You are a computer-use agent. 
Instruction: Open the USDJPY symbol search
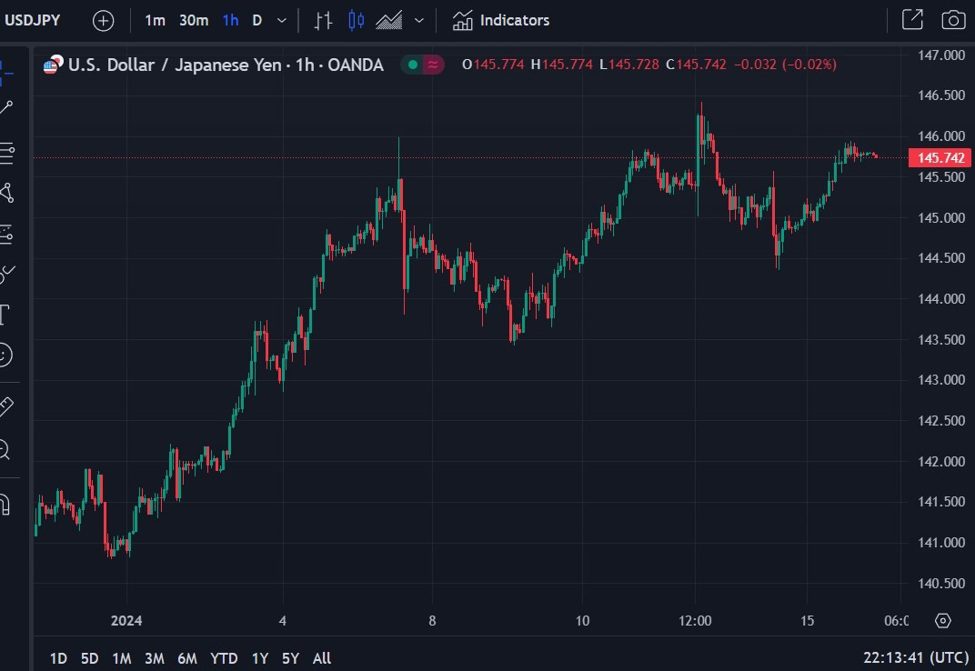(x=33, y=20)
